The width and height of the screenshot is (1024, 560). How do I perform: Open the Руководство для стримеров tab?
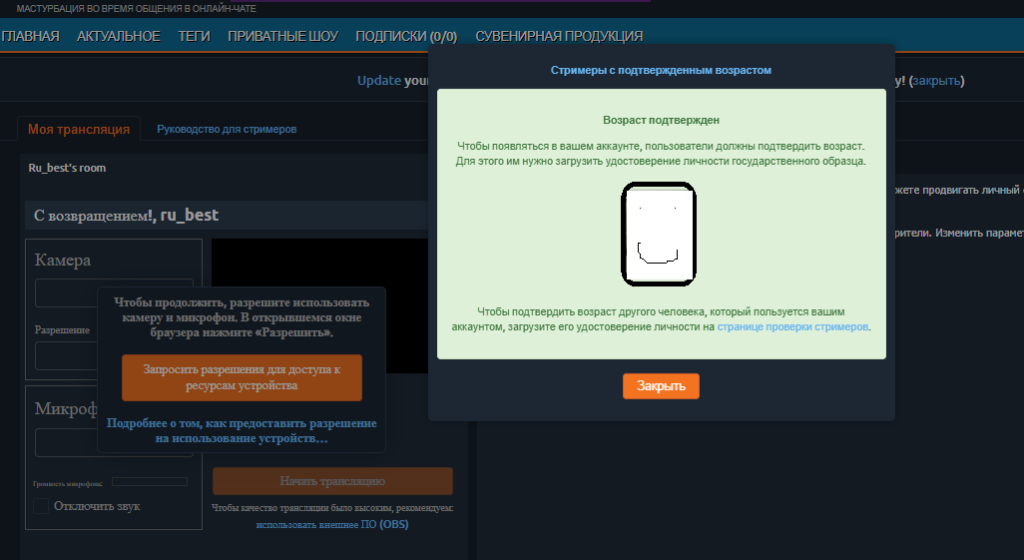(x=226, y=129)
